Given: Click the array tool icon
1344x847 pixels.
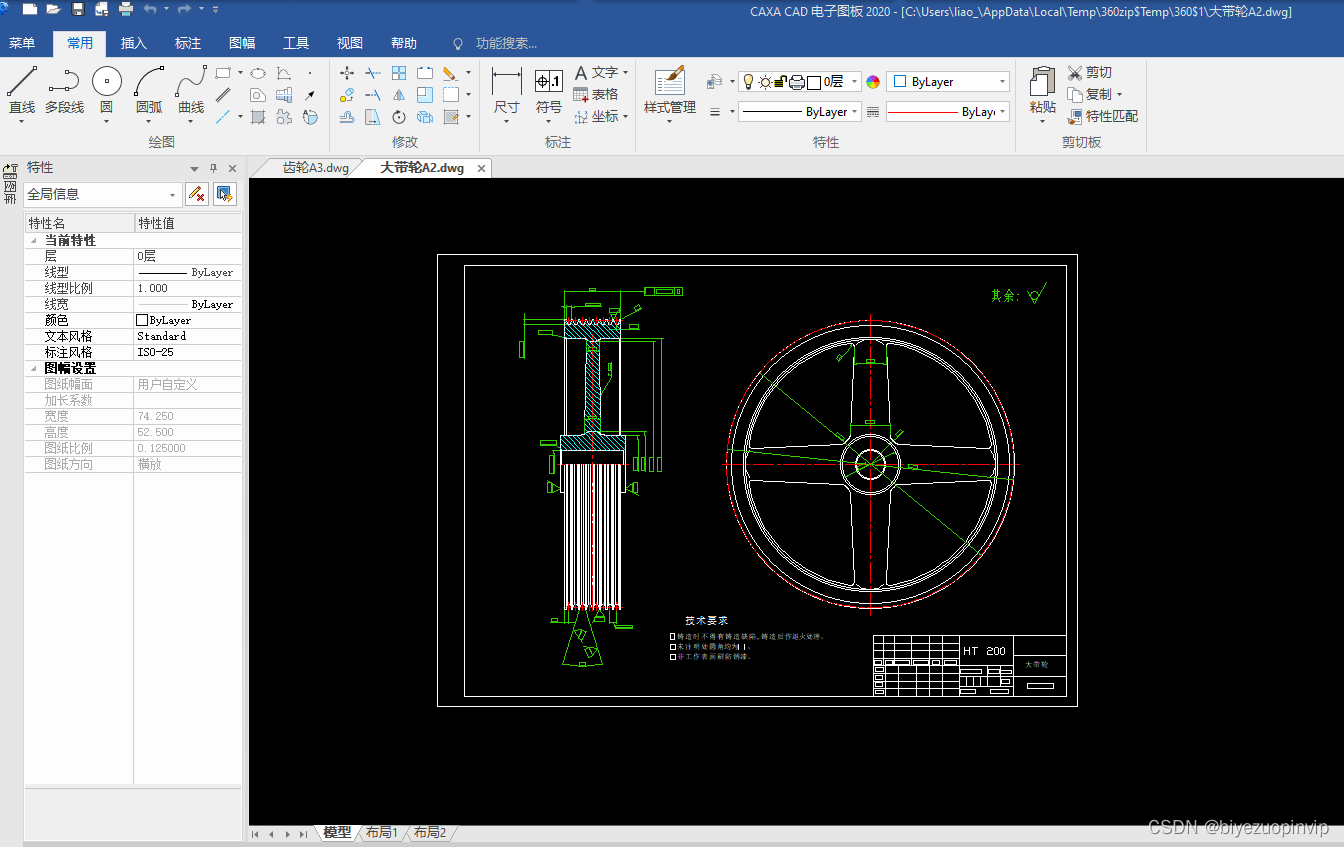Looking at the screenshot, I should 399,73.
